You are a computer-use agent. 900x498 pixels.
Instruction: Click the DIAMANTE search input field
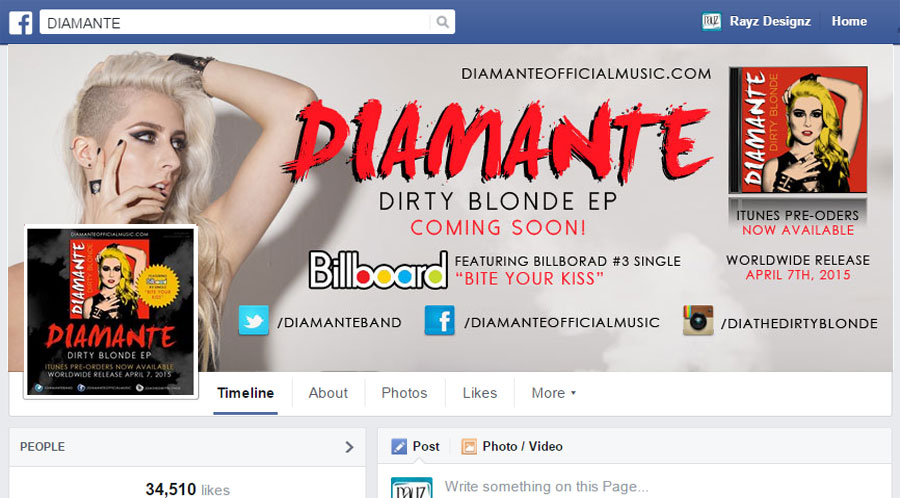pos(234,22)
